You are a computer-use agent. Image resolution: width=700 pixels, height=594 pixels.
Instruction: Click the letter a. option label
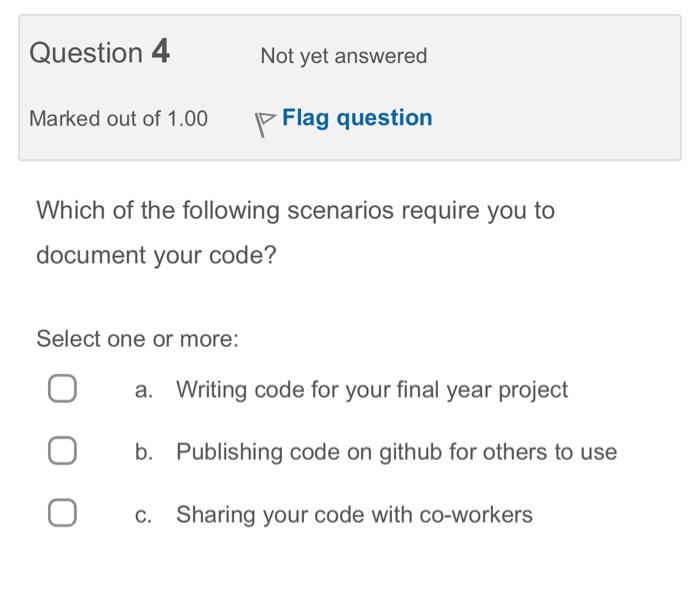pyautogui.click(x=144, y=390)
